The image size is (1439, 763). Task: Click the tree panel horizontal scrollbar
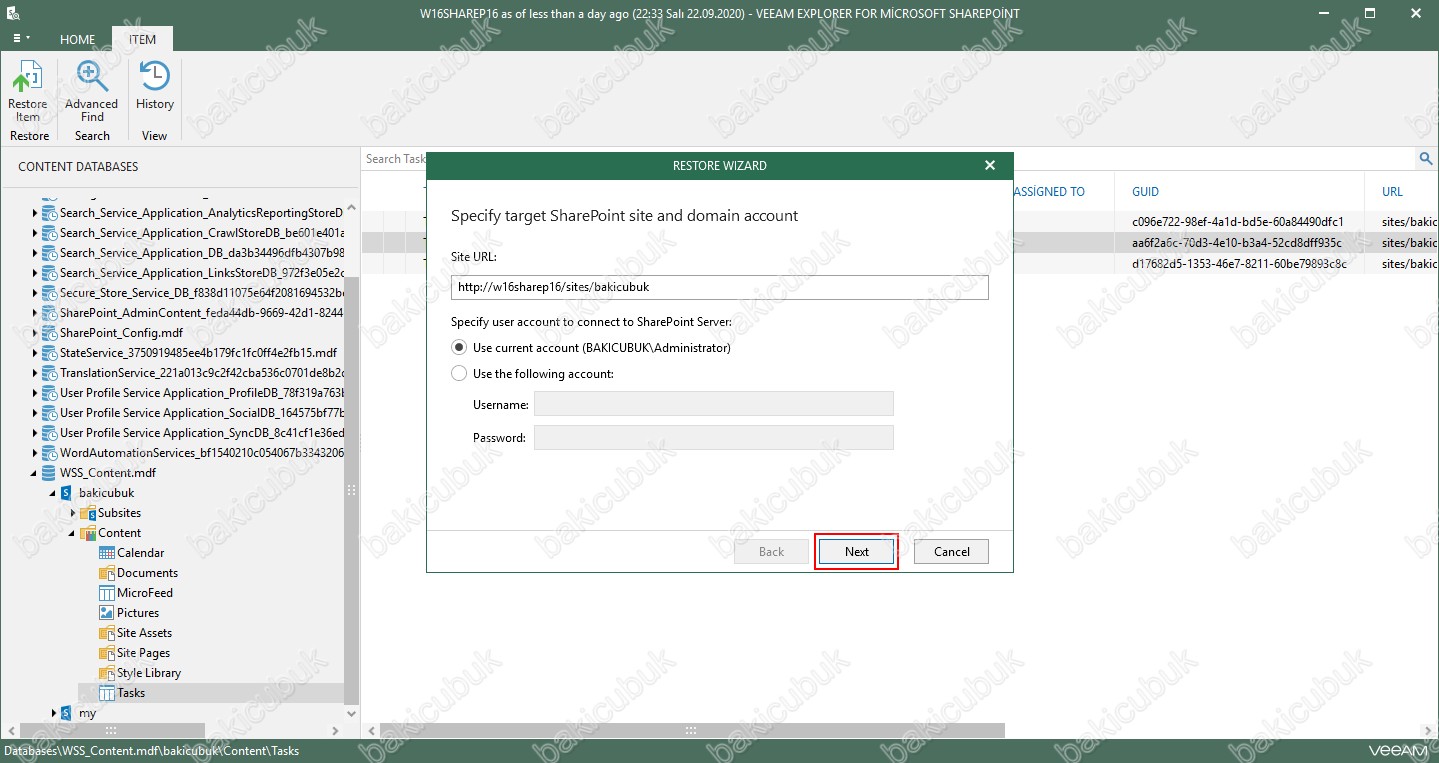point(112,731)
